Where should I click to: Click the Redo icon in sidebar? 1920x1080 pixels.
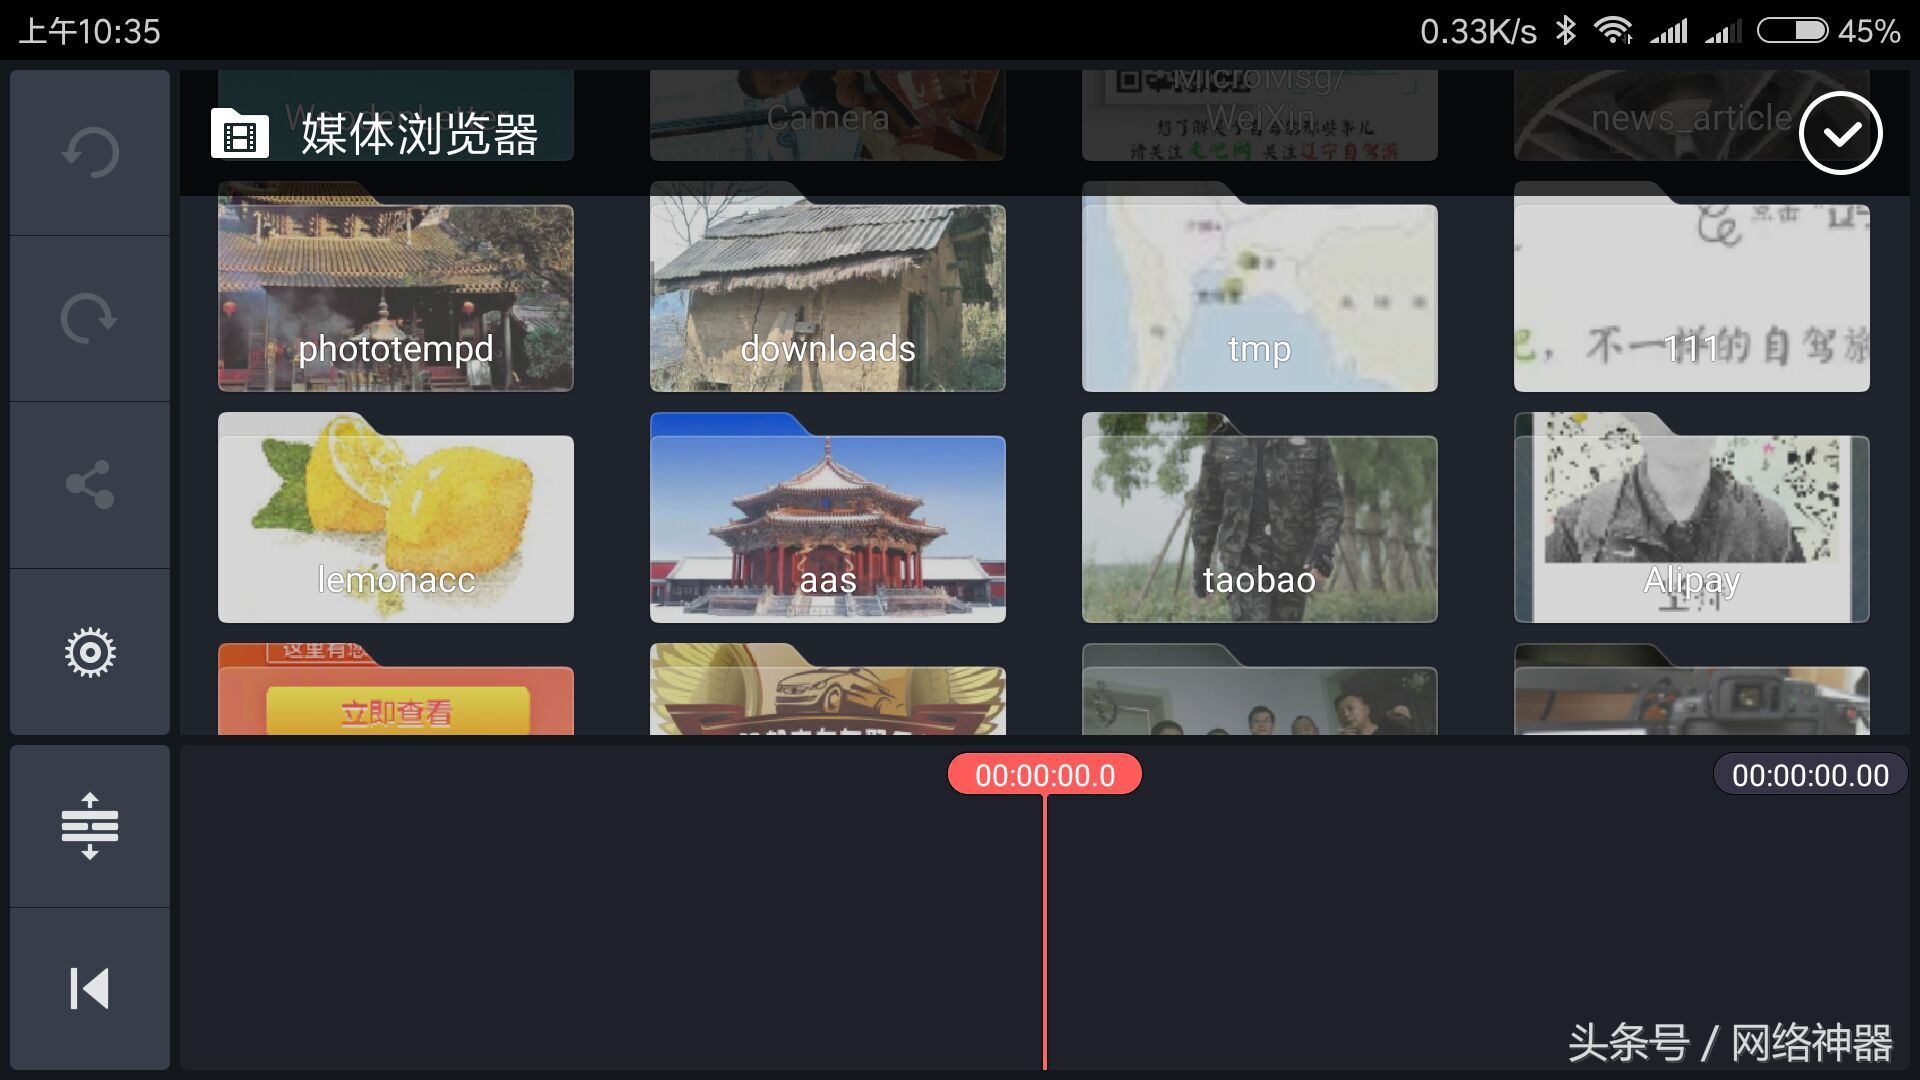point(89,318)
